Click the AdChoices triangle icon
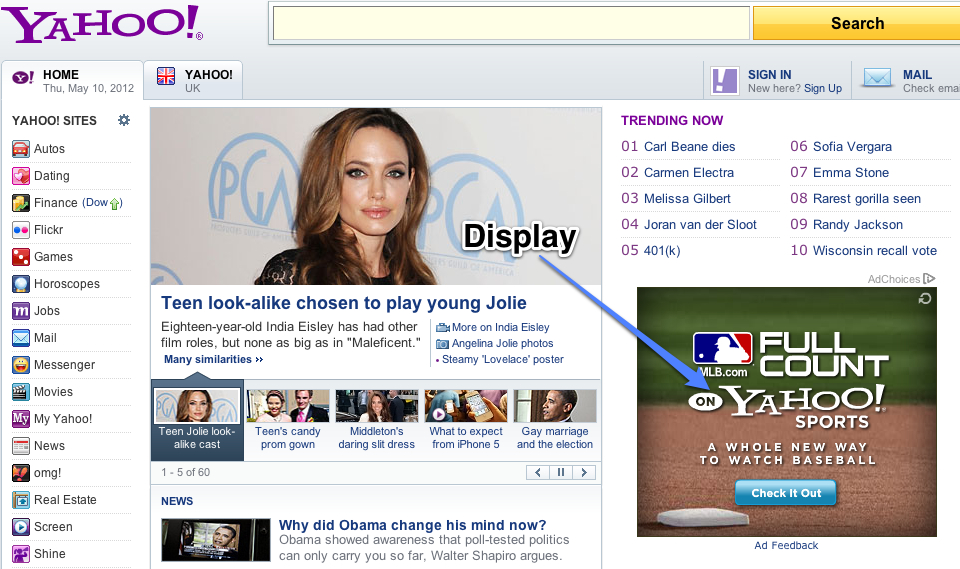Viewport: 960px width, 569px height. pos(929,279)
